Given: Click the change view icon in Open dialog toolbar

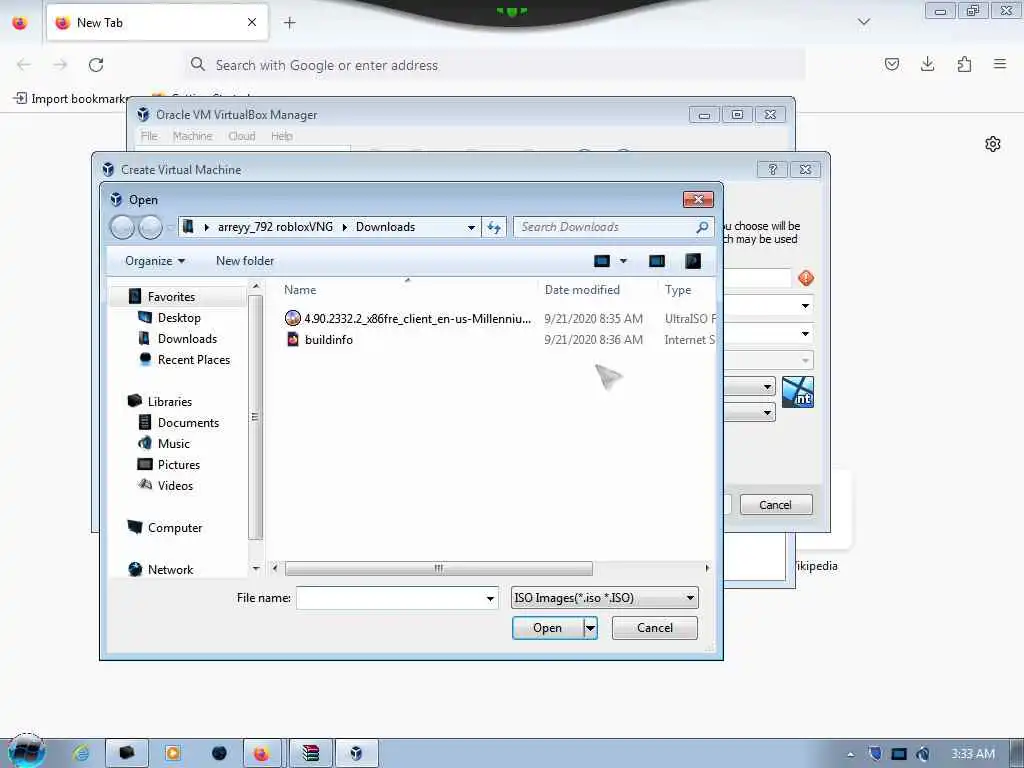Looking at the screenshot, I should coord(601,261).
